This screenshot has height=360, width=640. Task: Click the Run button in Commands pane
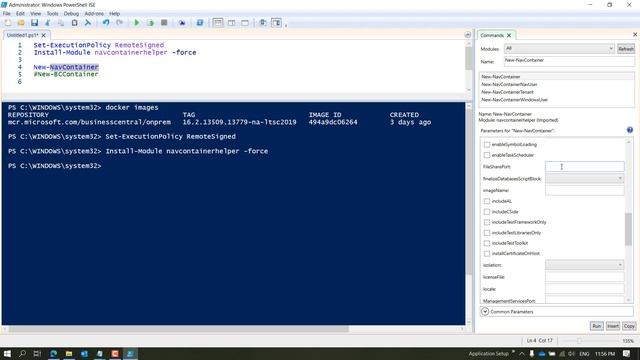coord(596,326)
